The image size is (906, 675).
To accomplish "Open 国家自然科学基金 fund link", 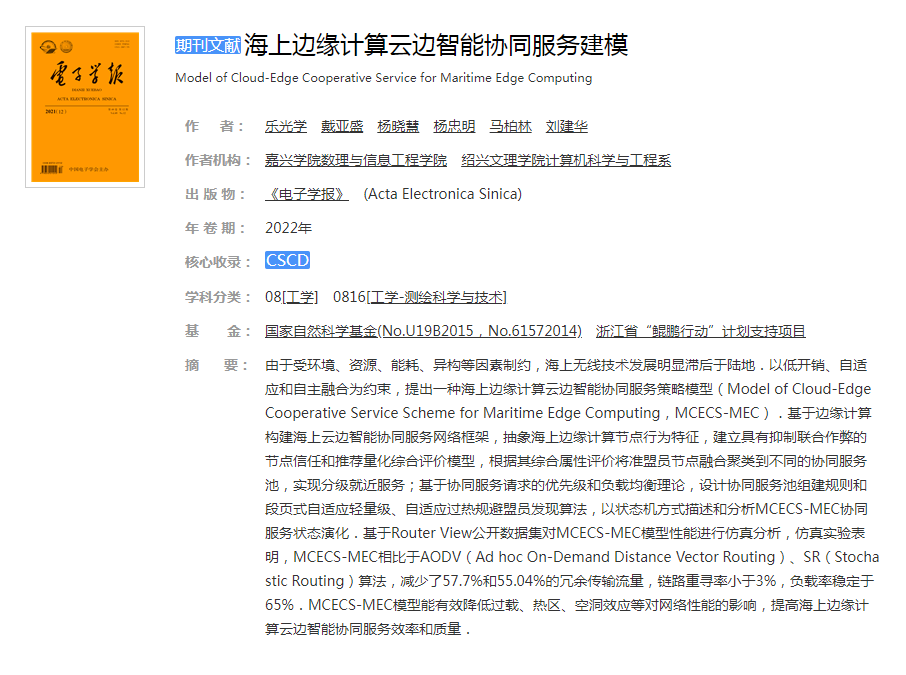I will pos(423,331).
